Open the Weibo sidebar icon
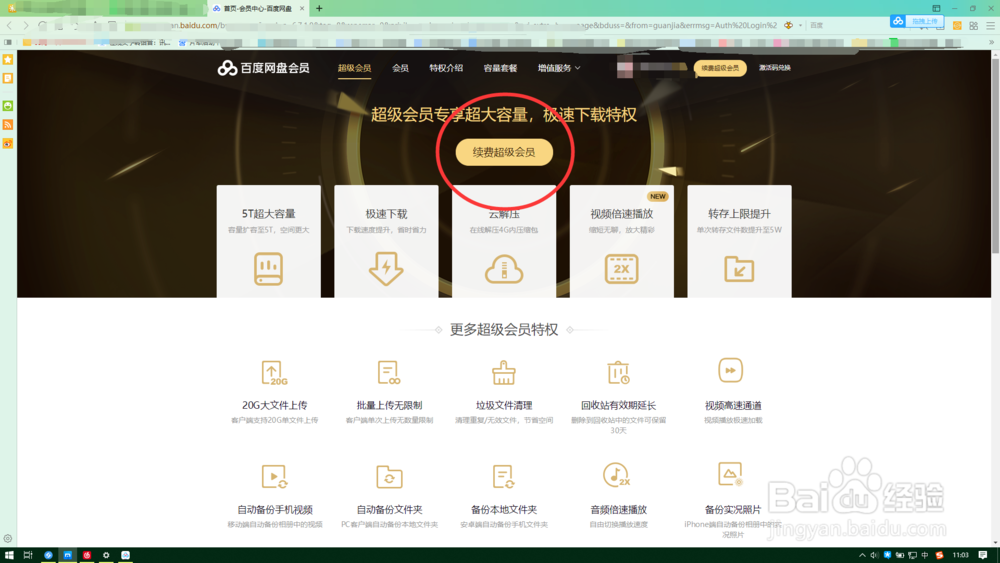This screenshot has width=1000, height=563. tap(8, 143)
